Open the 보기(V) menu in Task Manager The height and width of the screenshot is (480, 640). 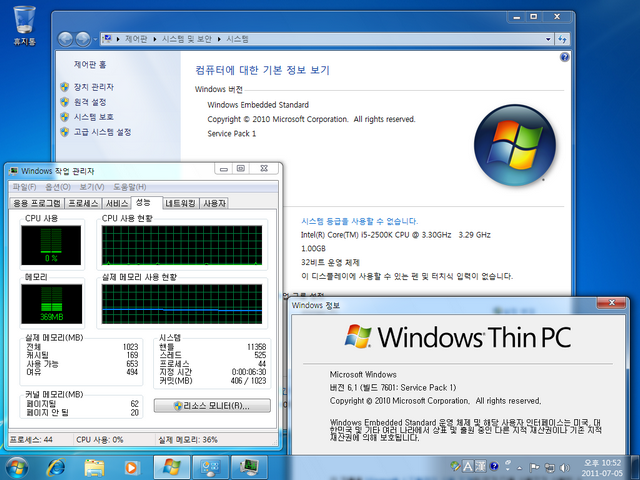coord(92,187)
